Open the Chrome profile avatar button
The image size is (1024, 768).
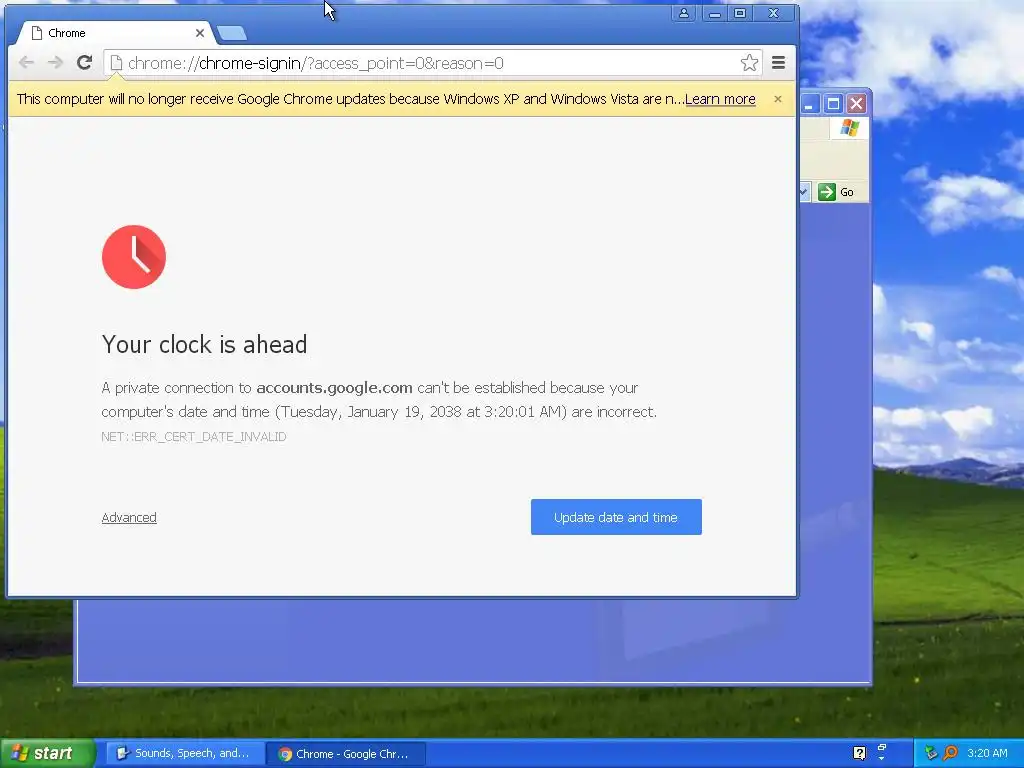684,13
